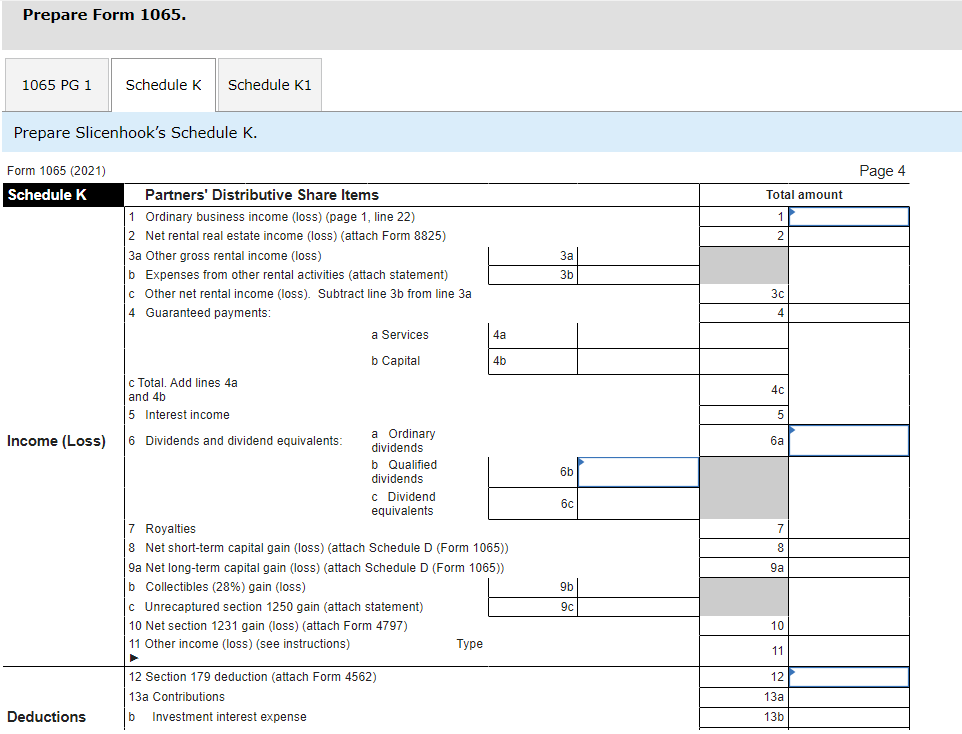The width and height of the screenshot is (962, 734).
Task: Open the Schedule K1 tab
Action: pos(269,84)
